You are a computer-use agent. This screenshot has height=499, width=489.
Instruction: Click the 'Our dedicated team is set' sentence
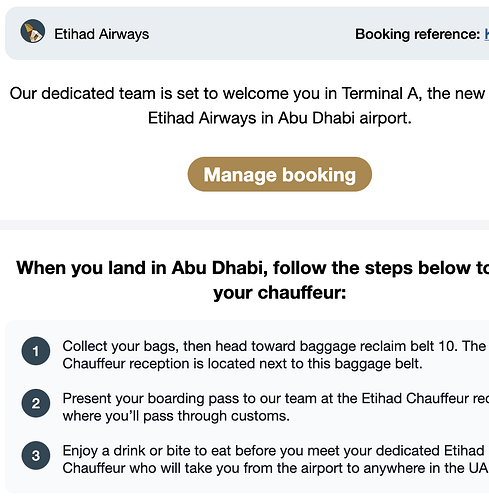point(247,93)
